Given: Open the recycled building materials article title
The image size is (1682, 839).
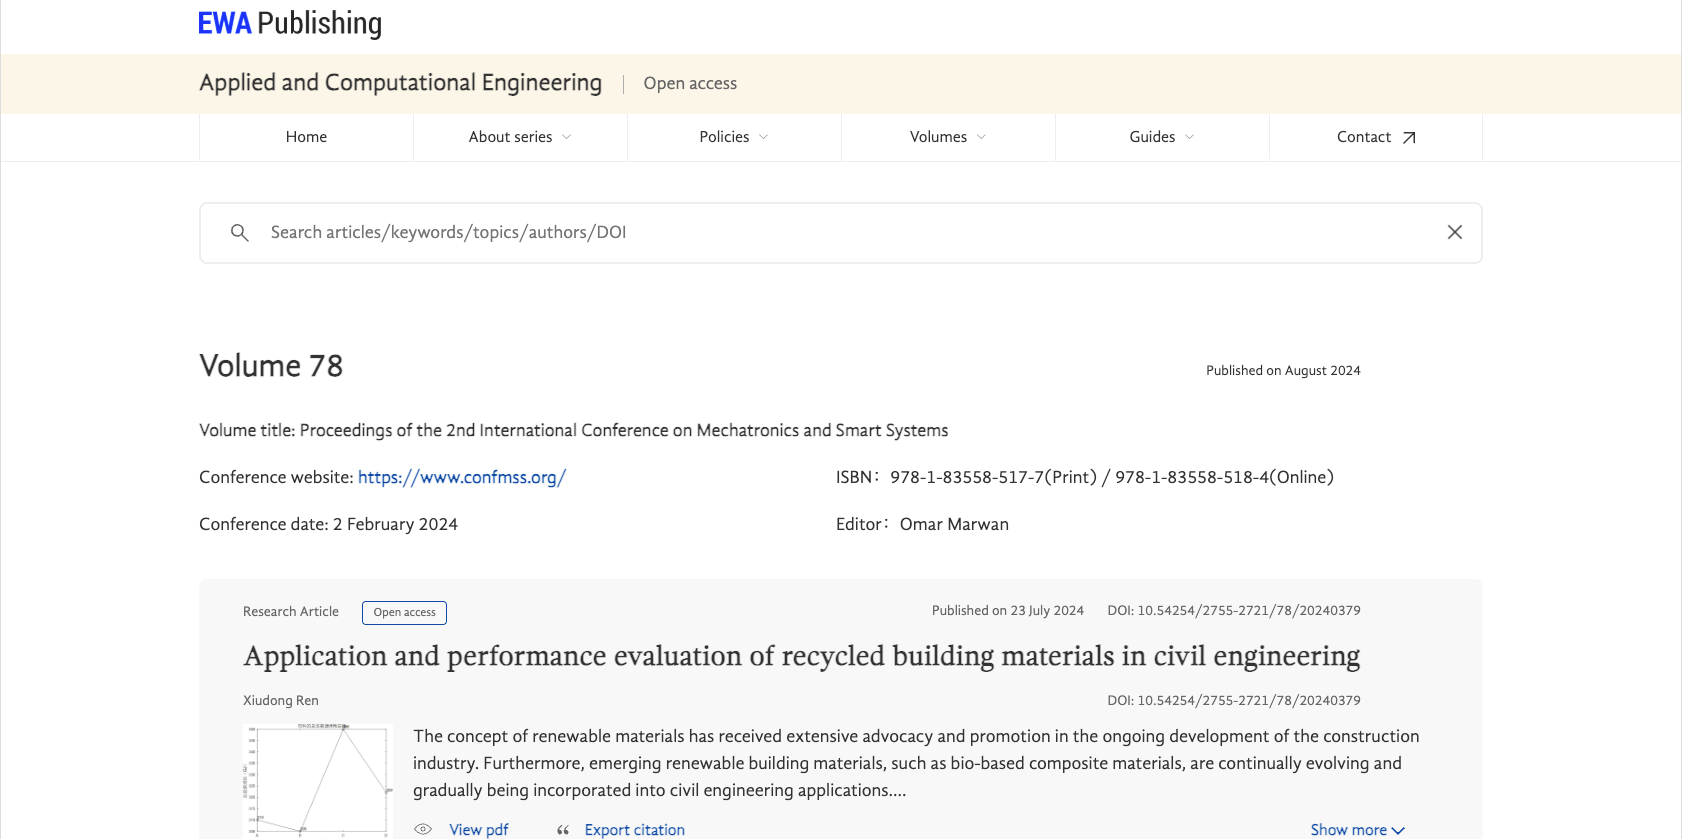Looking at the screenshot, I should click(801, 656).
